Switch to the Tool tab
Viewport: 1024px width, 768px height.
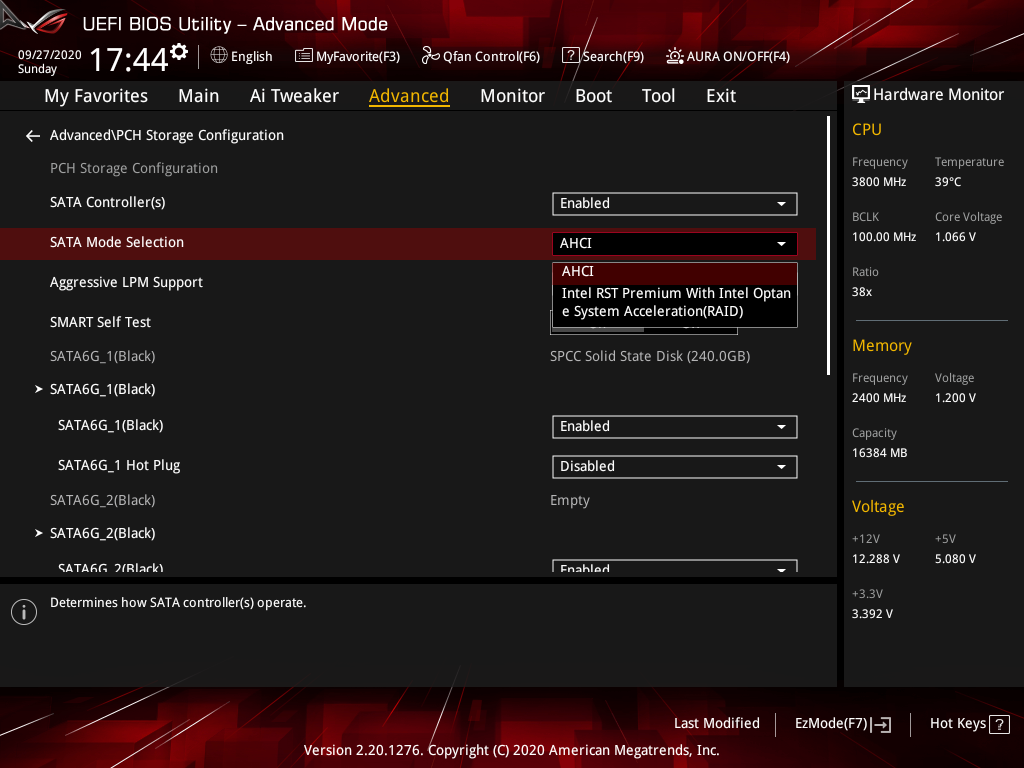pyautogui.click(x=658, y=96)
